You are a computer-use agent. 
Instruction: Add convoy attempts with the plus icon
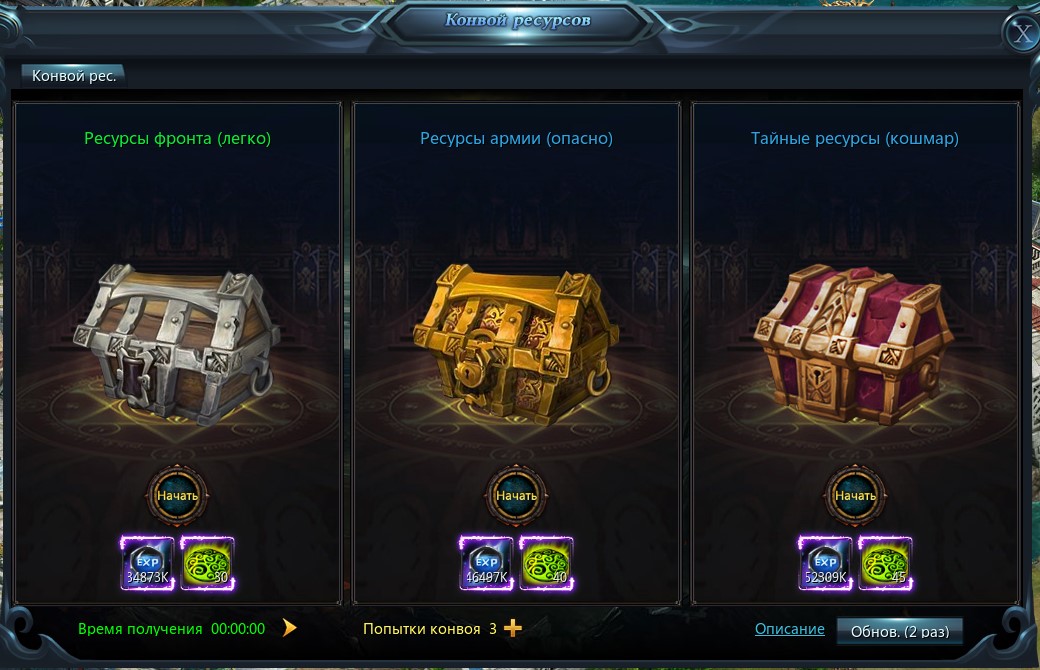point(513,628)
